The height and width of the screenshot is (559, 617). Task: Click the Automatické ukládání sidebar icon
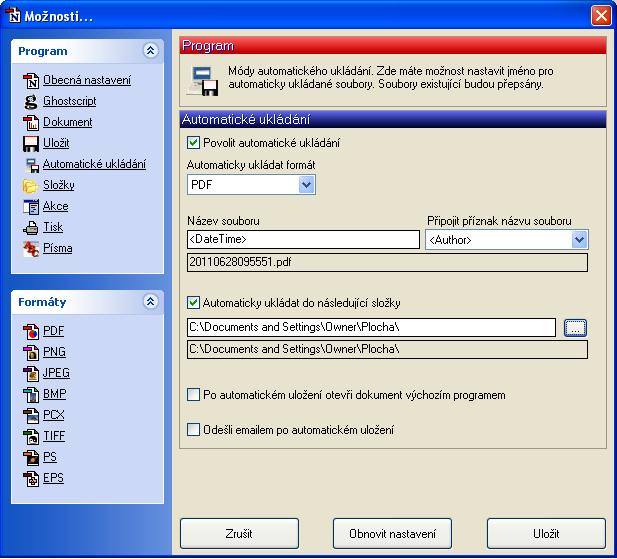point(32,165)
